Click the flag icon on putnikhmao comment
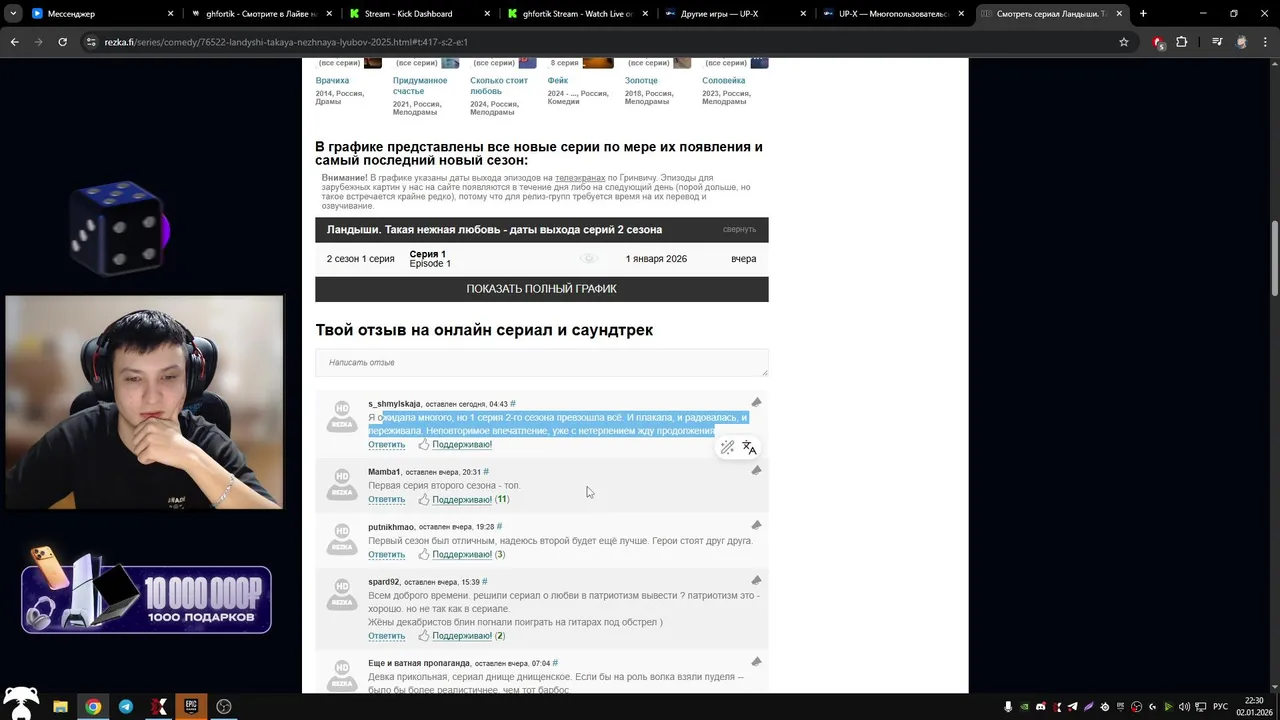This screenshot has width=1280, height=720. pyautogui.click(x=756, y=525)
